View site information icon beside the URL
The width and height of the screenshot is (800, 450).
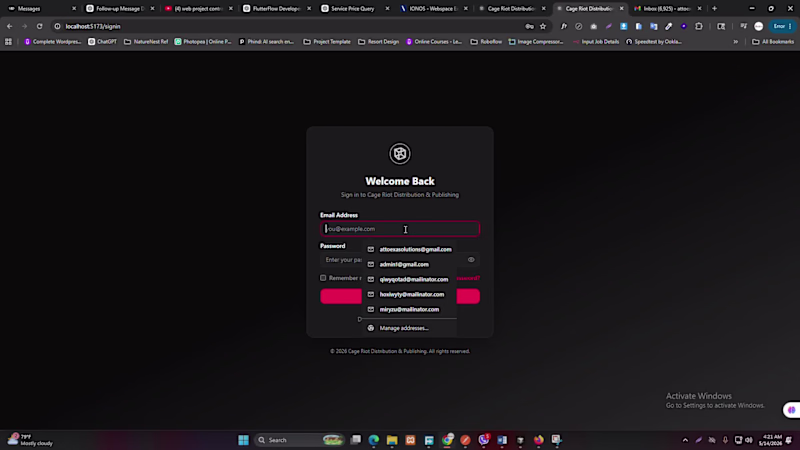click(57, 26)
